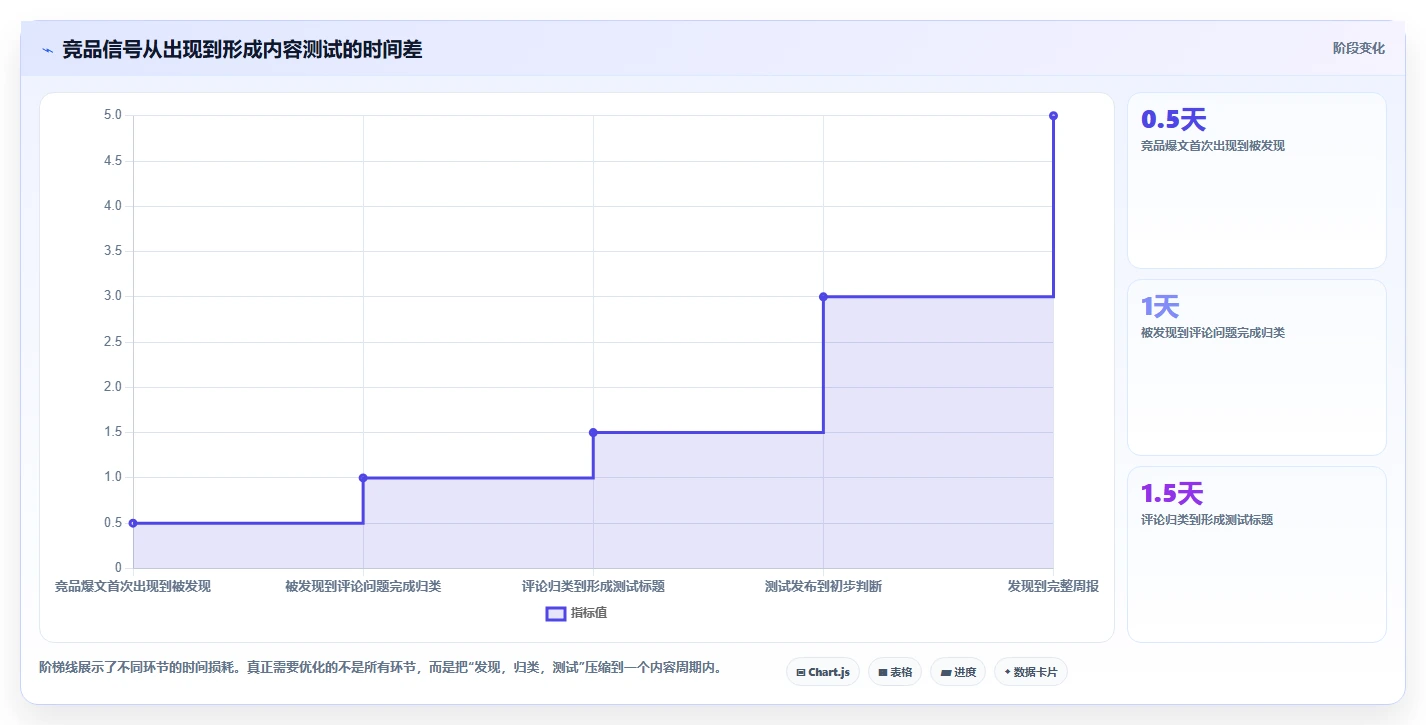The height and width of the screenshot is (725, 1426).
Task: Click the x-axis label 竞品爆文首次出现到被发现
Action: [133, 586]
